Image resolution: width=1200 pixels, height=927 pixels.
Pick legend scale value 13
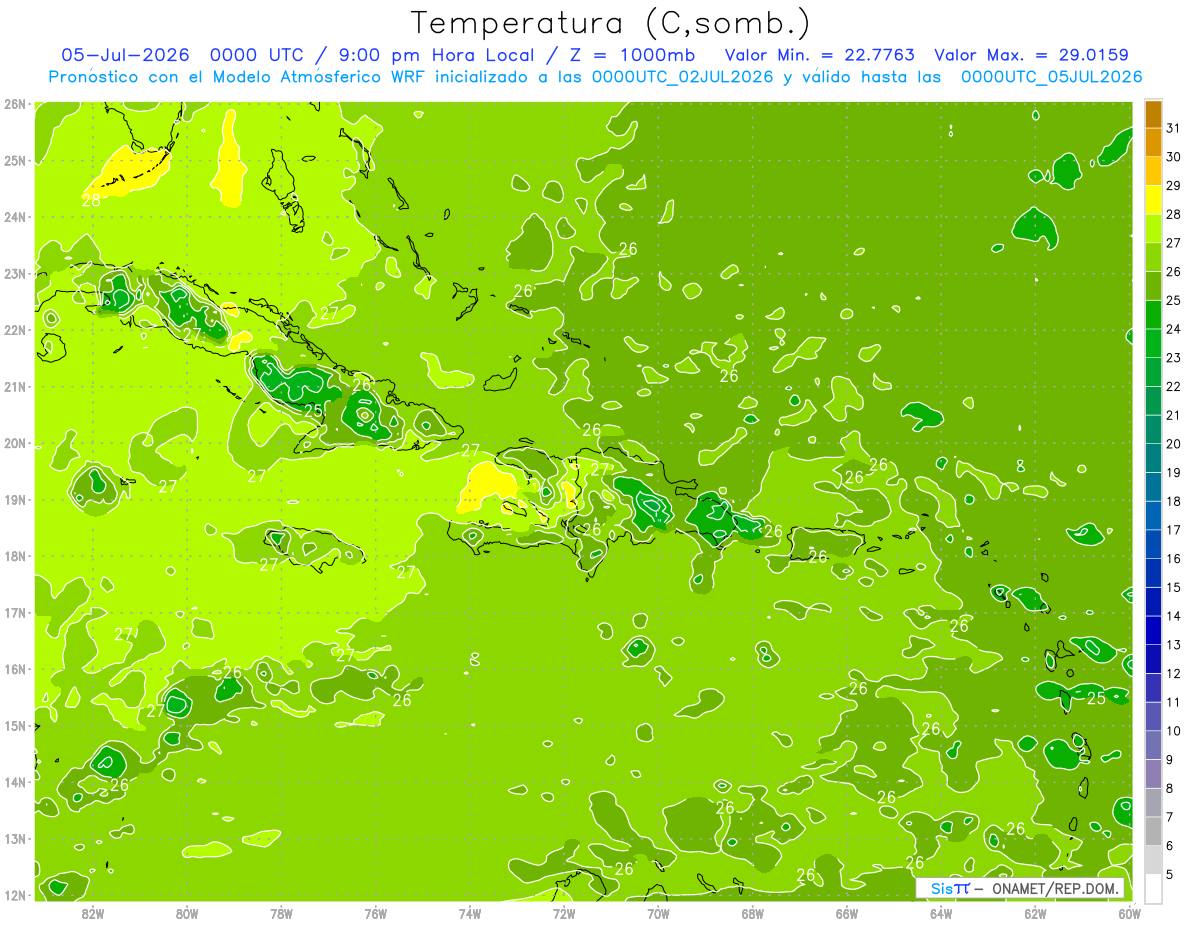1174,644
